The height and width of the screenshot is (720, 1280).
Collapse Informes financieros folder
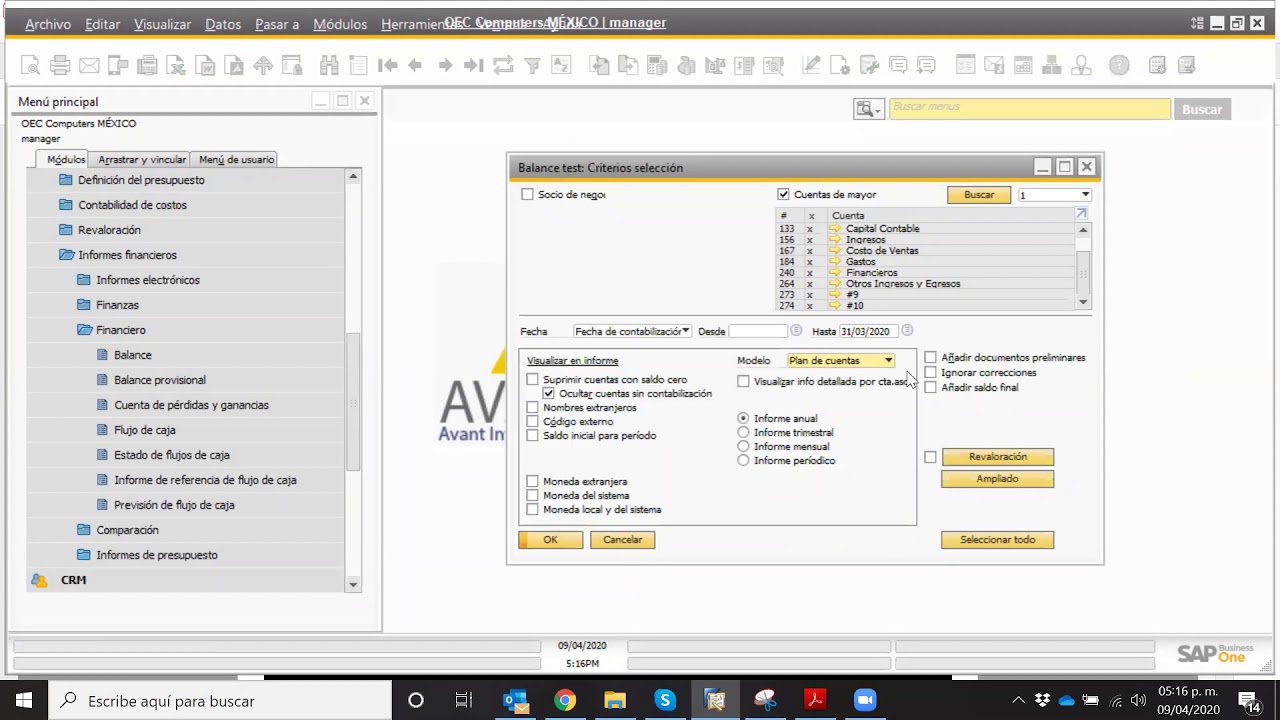click(66, 255)
